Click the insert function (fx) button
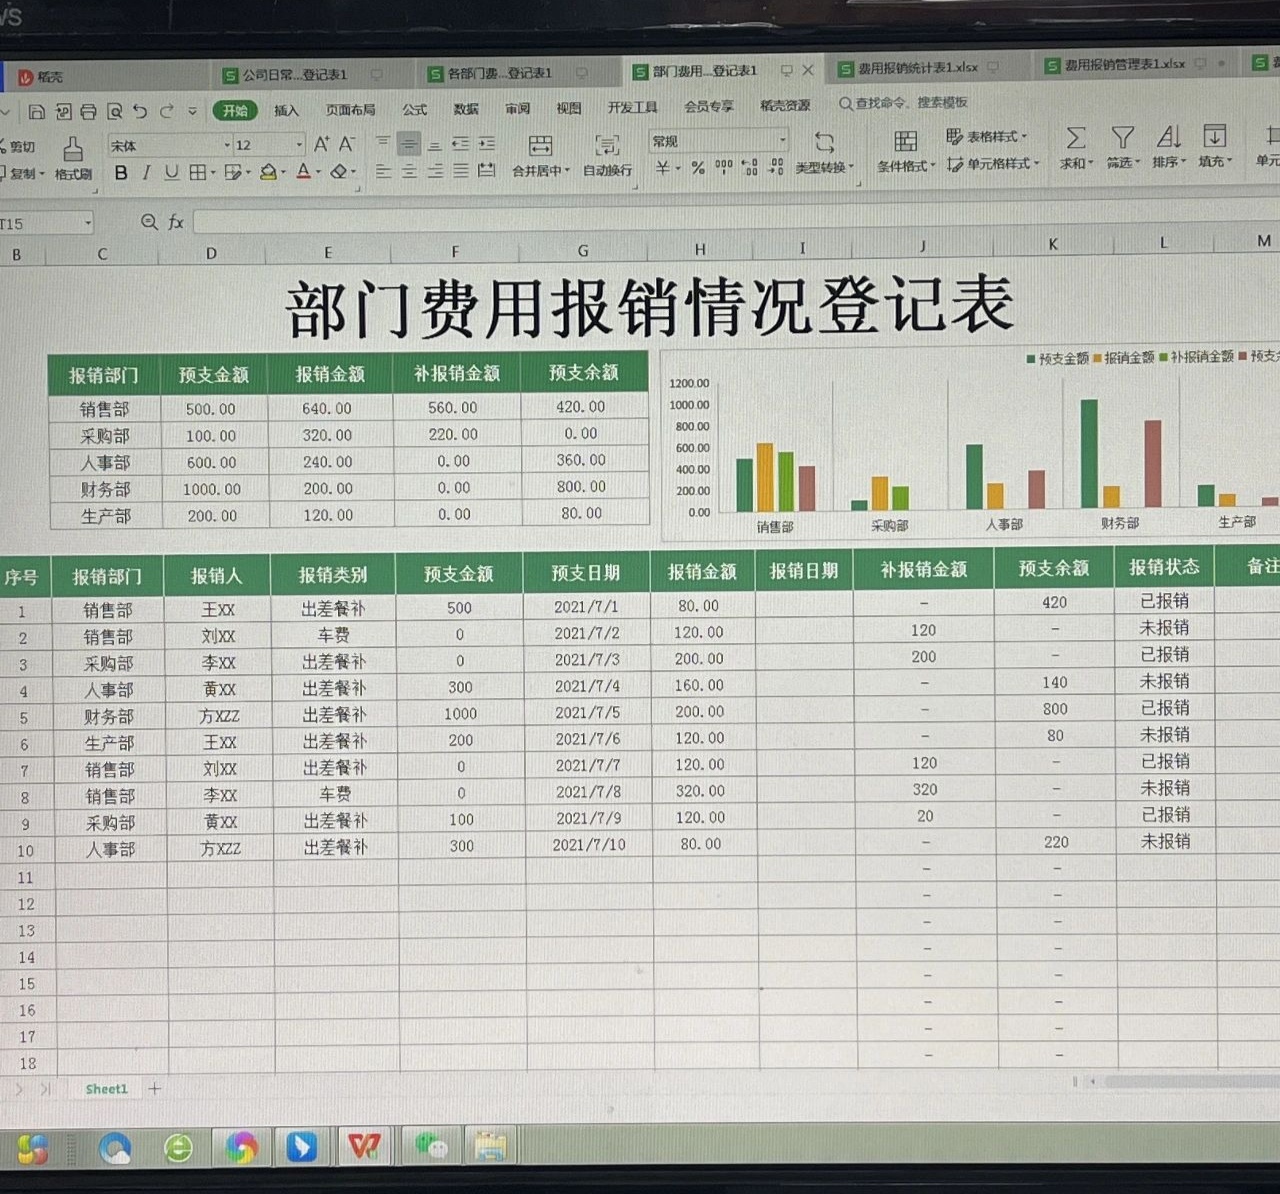This screenshot has width=1280, height=1194. coord(175,223)
